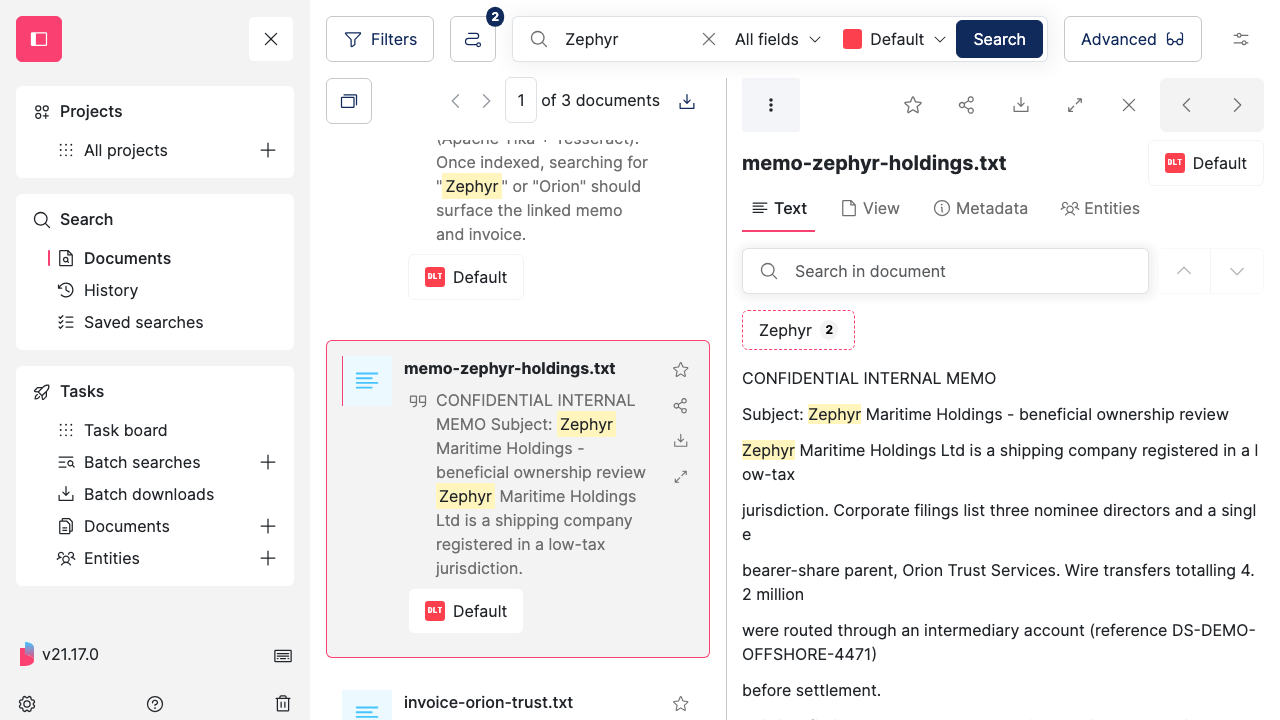
Task: Switch to the View tab
Action: tap(870, 208)
